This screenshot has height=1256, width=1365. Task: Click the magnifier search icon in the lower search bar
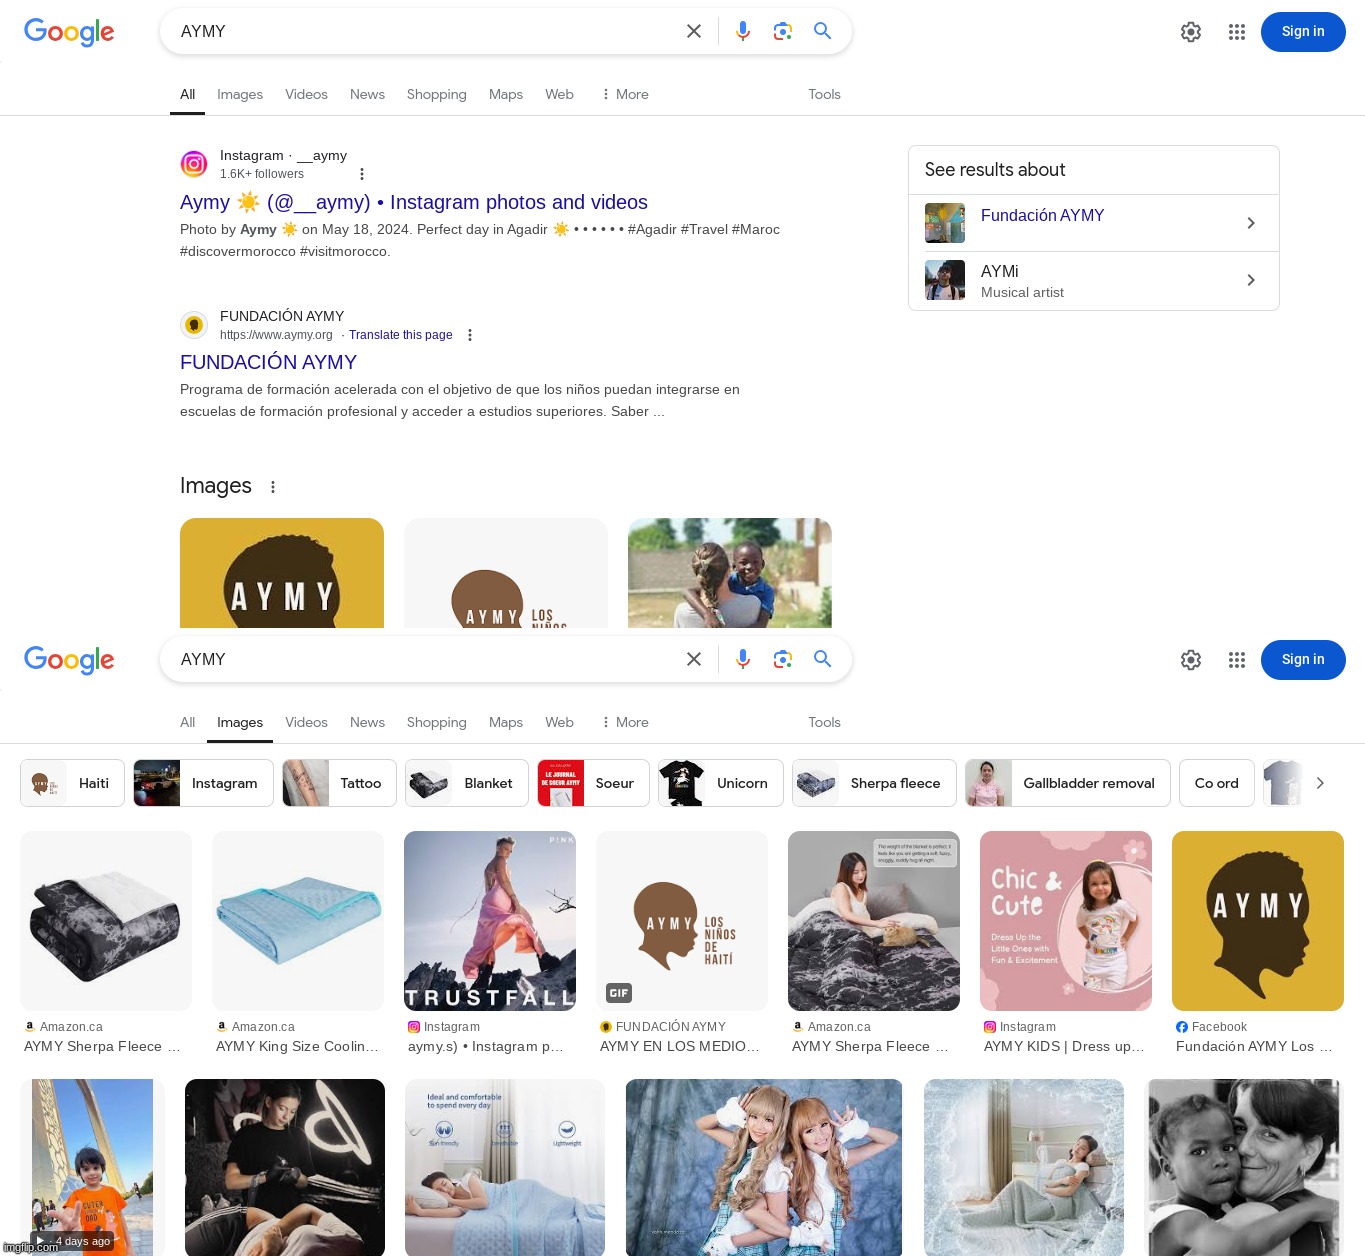click(822, 659)
